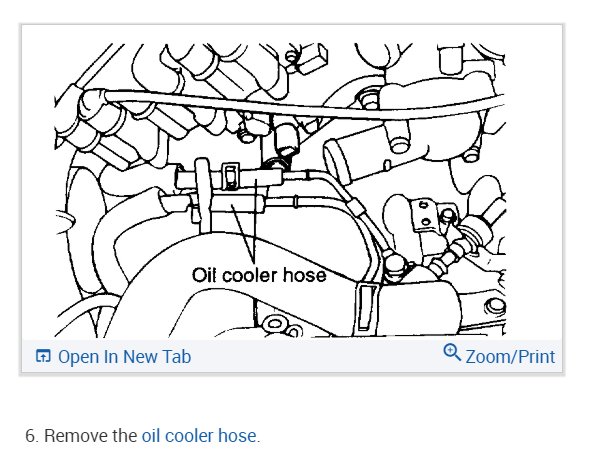The image size is (606, 472).
Task: Click the long thin tube spanning the diagram top
Action: point(305,104)
